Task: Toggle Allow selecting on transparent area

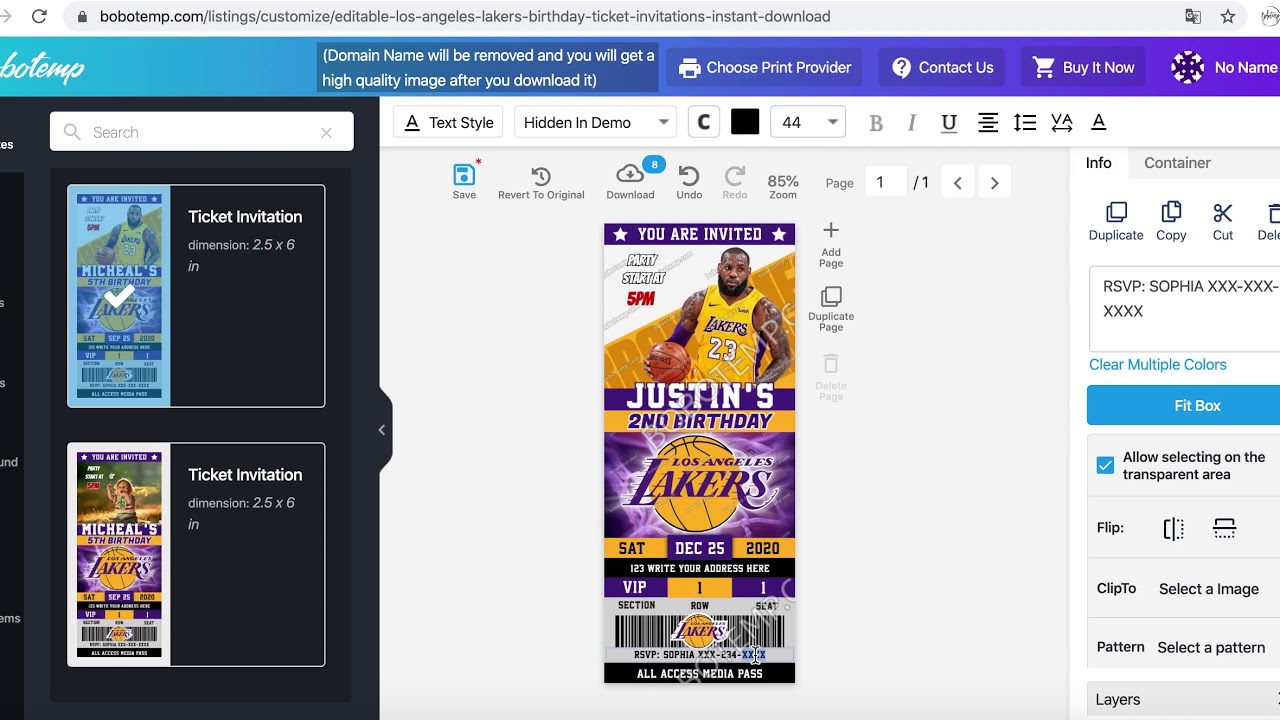Action: click(1105, 465)
